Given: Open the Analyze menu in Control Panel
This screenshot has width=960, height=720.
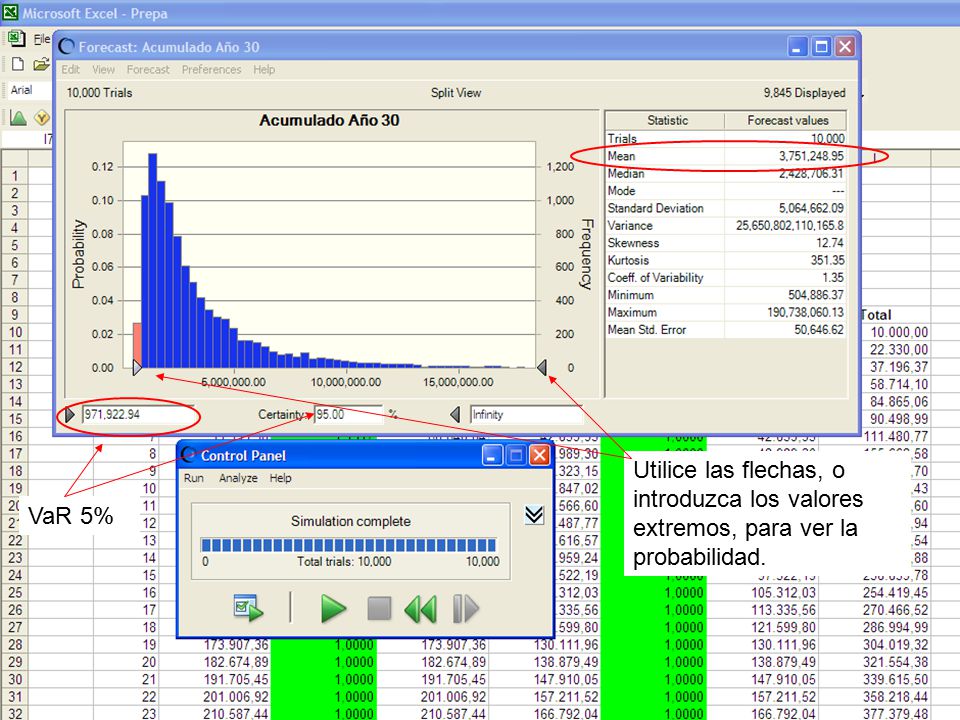Looking at the screenshot, I should coord(238,478).
